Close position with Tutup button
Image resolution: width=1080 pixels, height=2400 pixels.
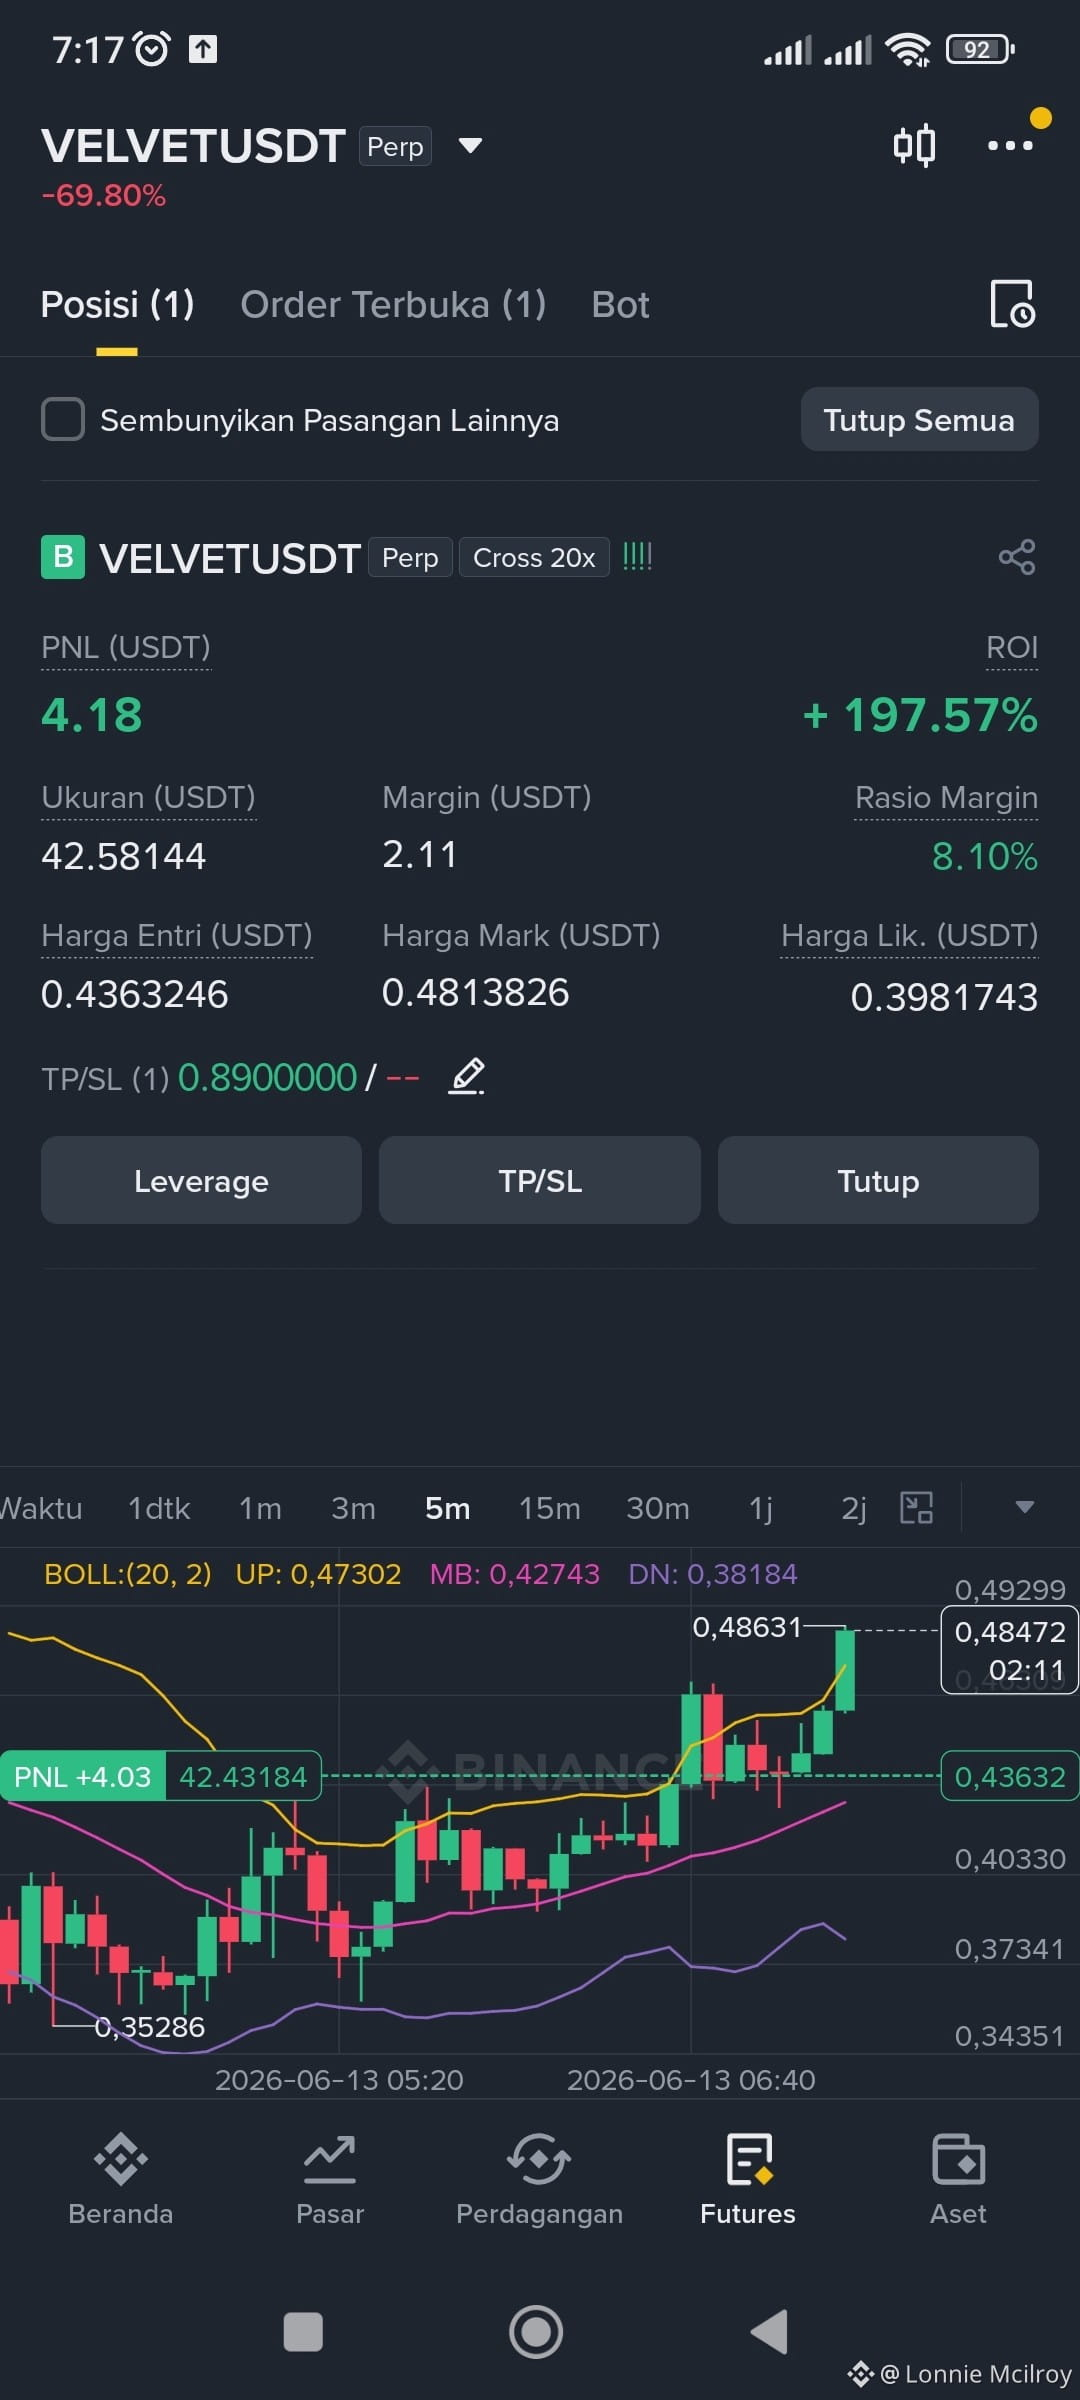click(x=878, y=1180)
